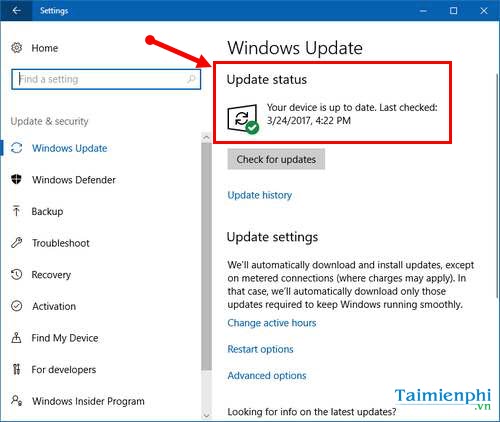Click the sidebar scrollbar thumb
500x422 pixels.
click(x=206, y=256)
